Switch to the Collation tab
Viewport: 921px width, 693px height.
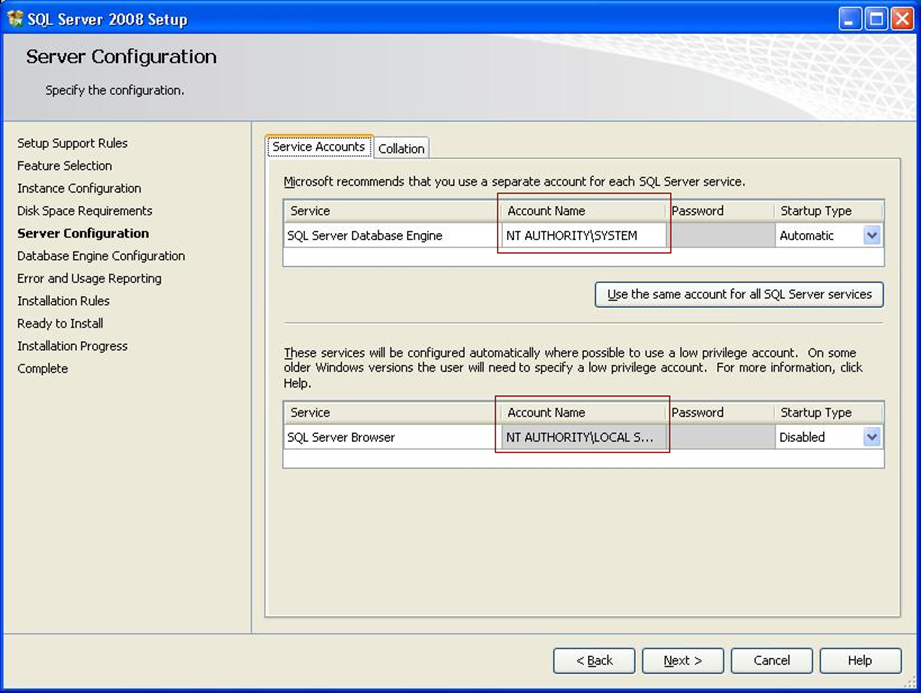(401, 147)
